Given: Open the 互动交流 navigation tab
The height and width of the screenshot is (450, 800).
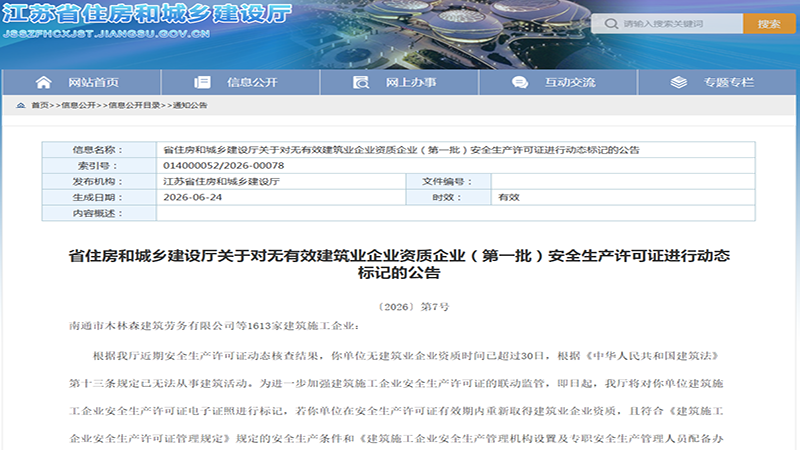Looking at the screenshot, I should (558, 82).
